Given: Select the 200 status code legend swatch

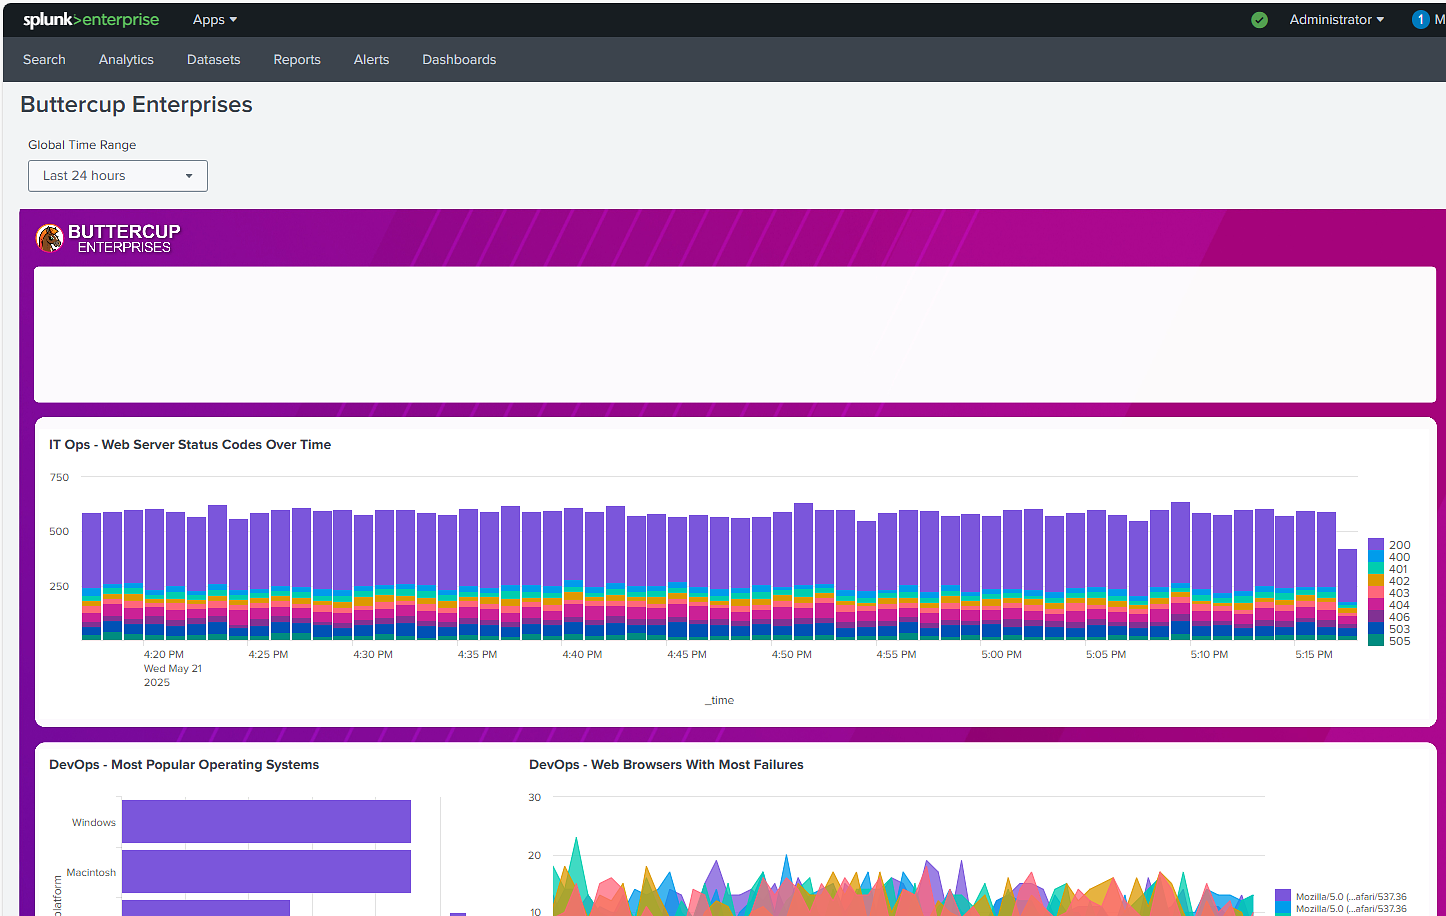Looking at the screenshot, I should click(x=1376, y=545).
